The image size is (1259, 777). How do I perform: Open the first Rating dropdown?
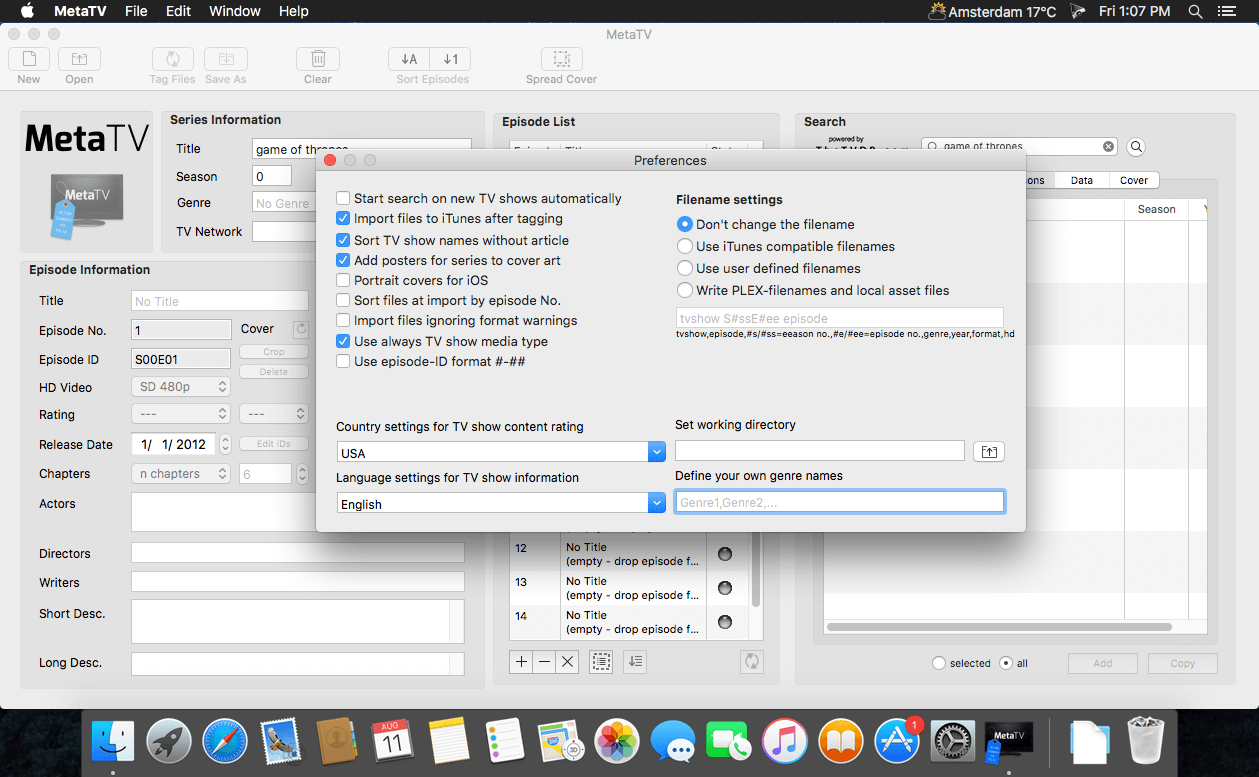181,413
